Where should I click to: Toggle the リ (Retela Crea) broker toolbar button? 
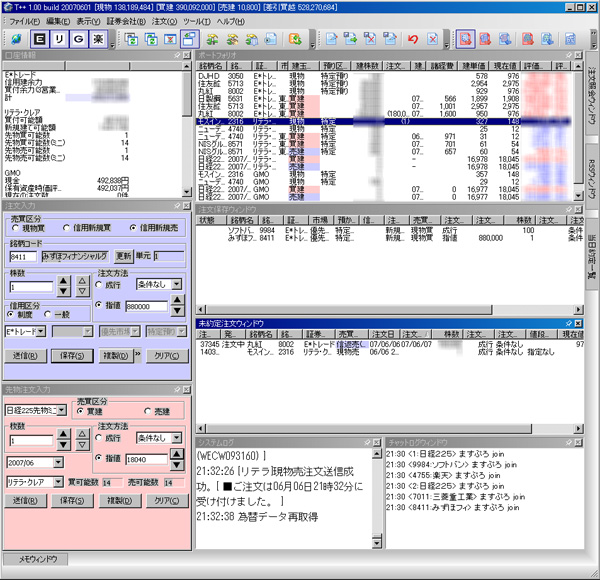click(x=59, y=39)
